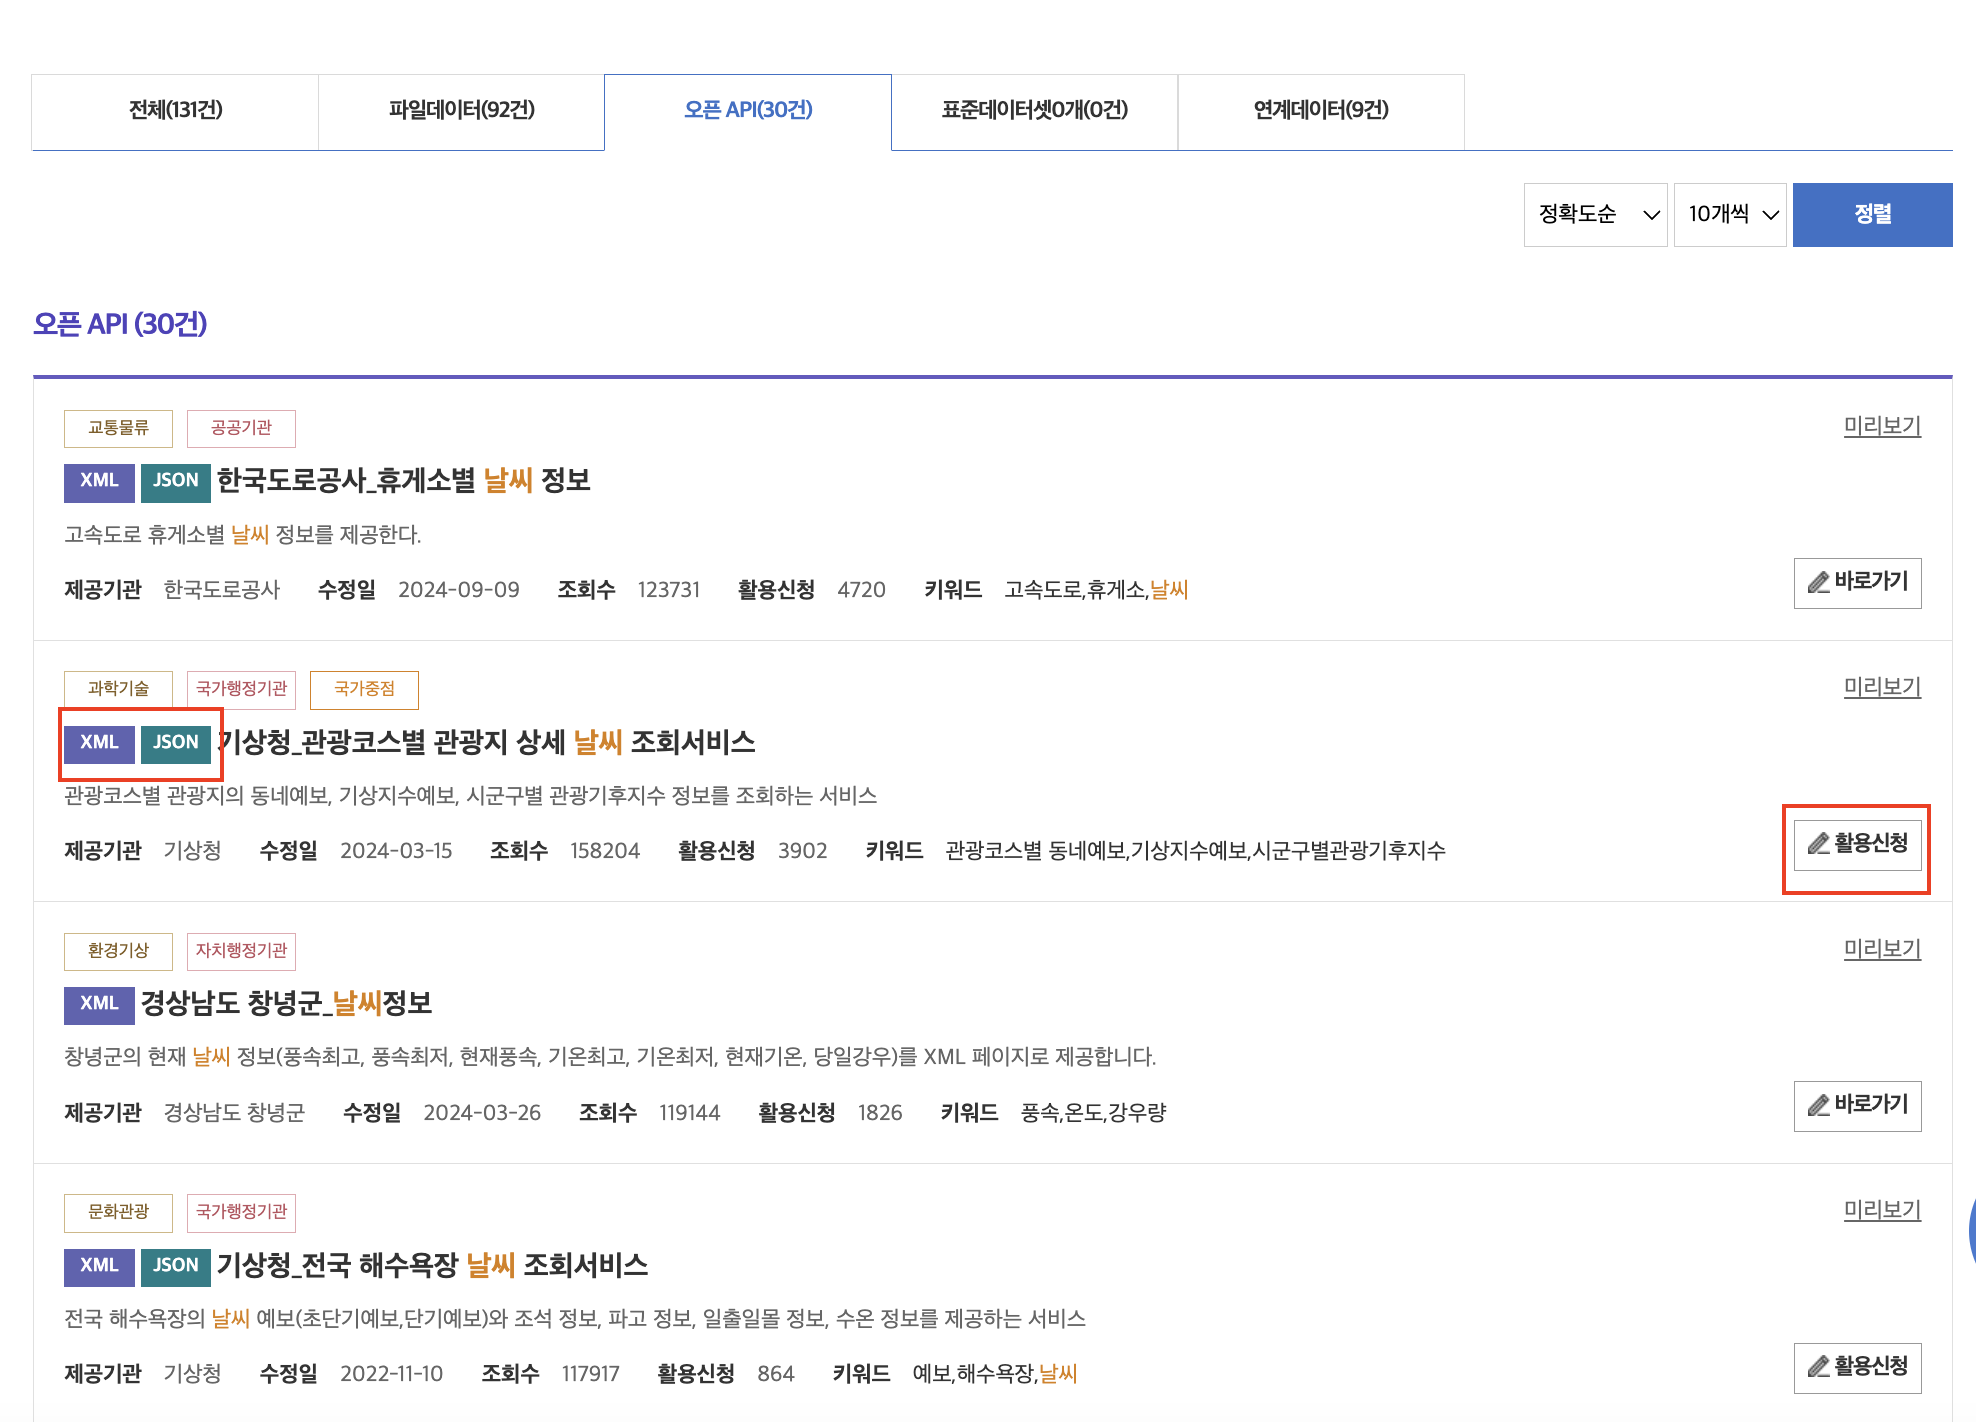Switch to 파일데이터(92건) tab
Screen dimensions: 1976x1422
(x=461, y=110)
